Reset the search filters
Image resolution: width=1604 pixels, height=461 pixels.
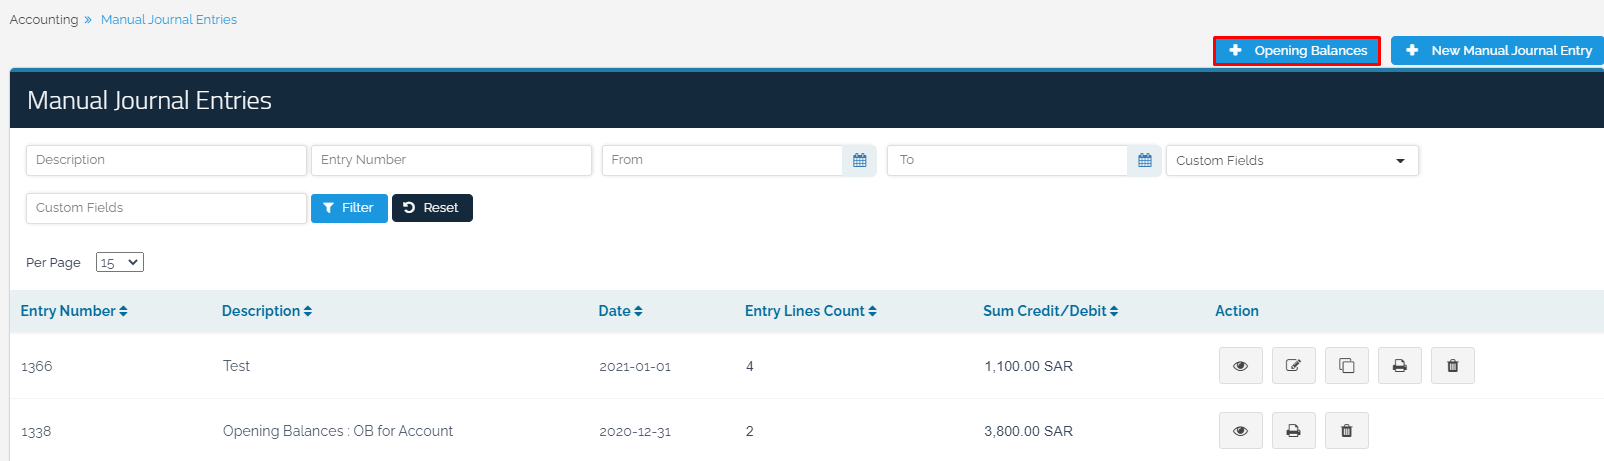click(432, 208)
